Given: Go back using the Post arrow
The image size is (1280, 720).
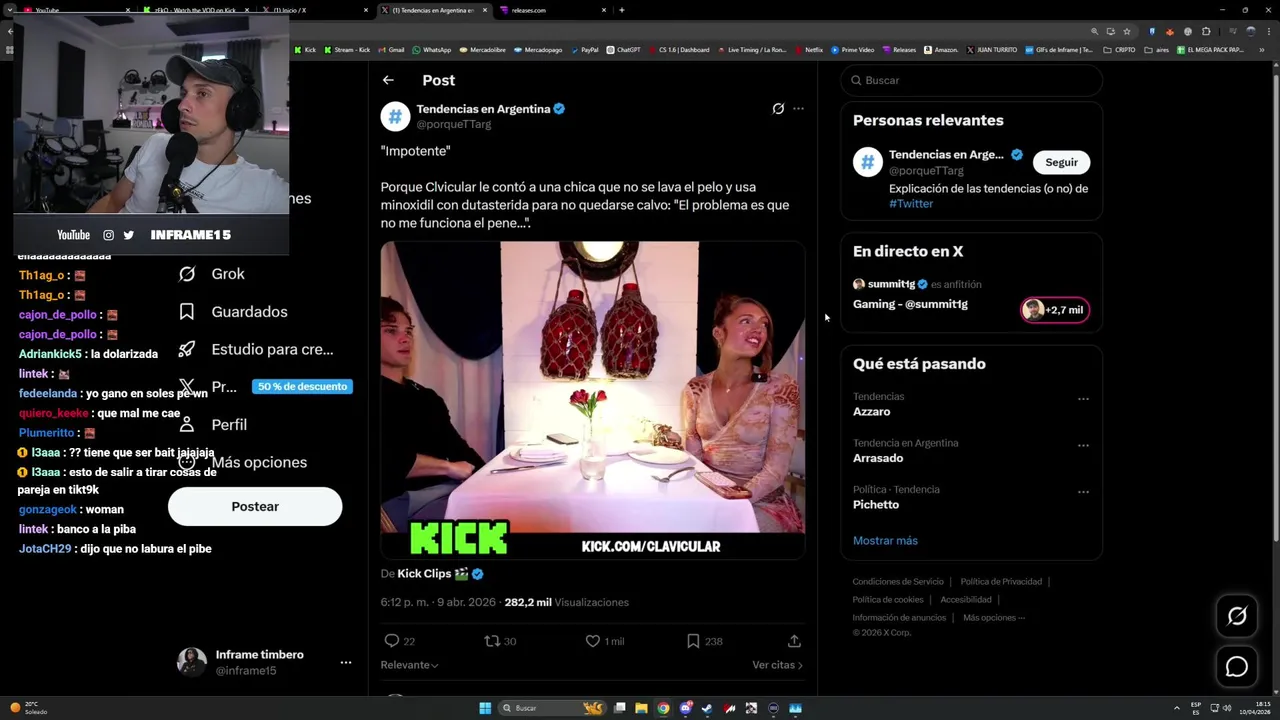Looking at the screenshot, I should pos(388,80).
